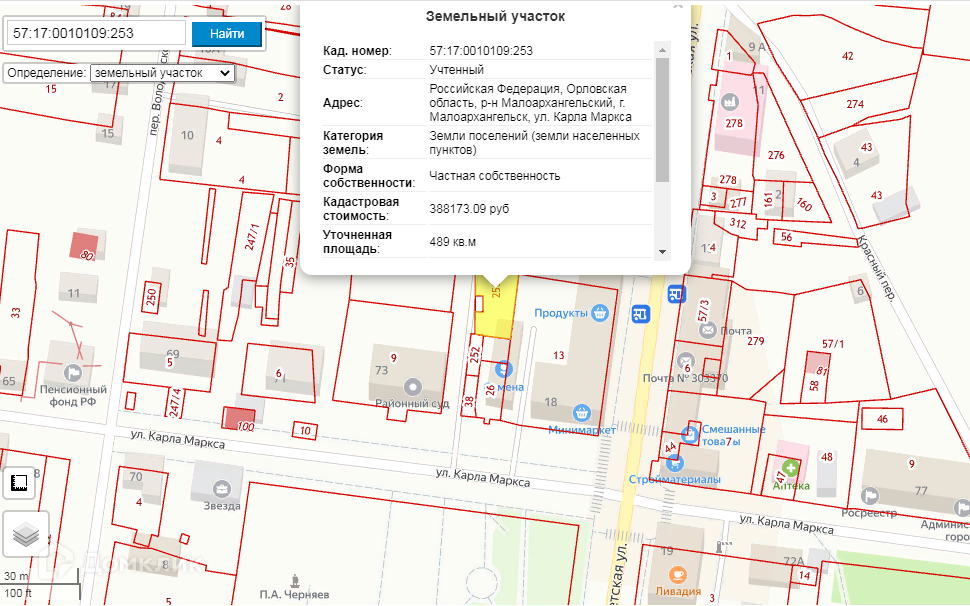This screenshot has height=606, width=970.
Task: Select the Районный суд marker icon
Action: pos(412,388)
